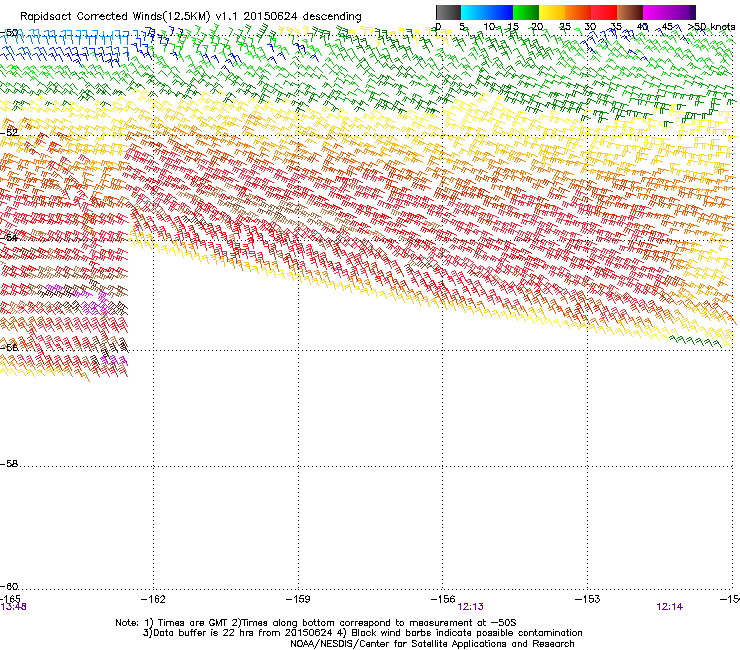Click the purple '13:48' time label
Screen dimensions: 740x650
pos(14,607)
